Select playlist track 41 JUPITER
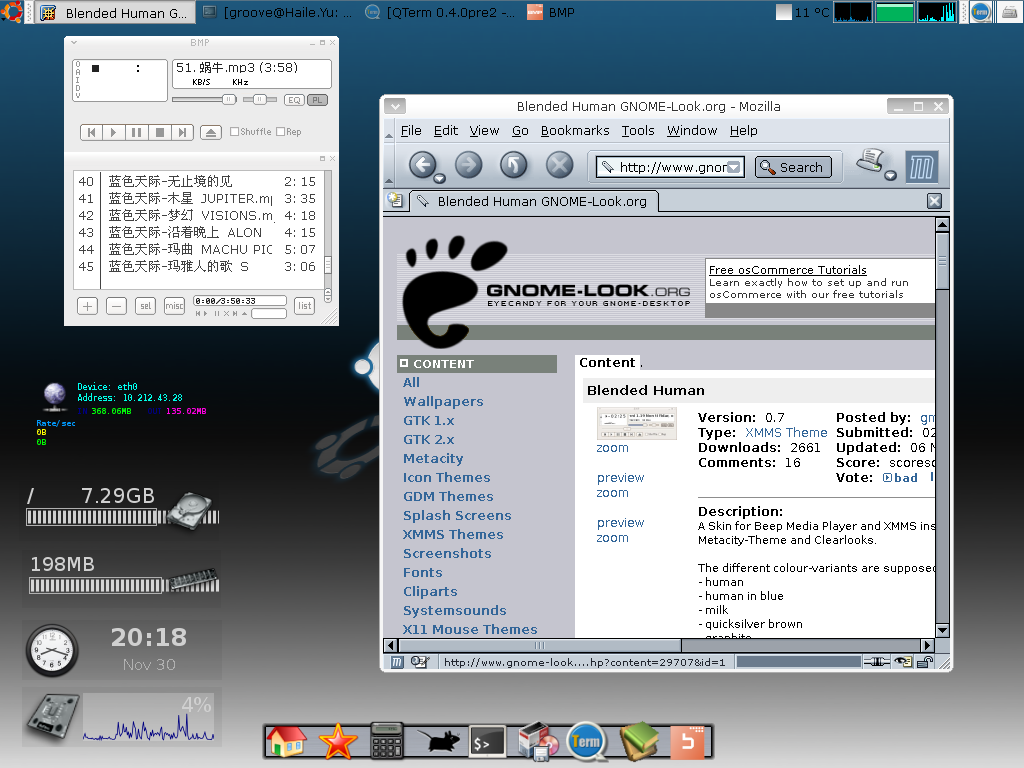 click(197, 199)
